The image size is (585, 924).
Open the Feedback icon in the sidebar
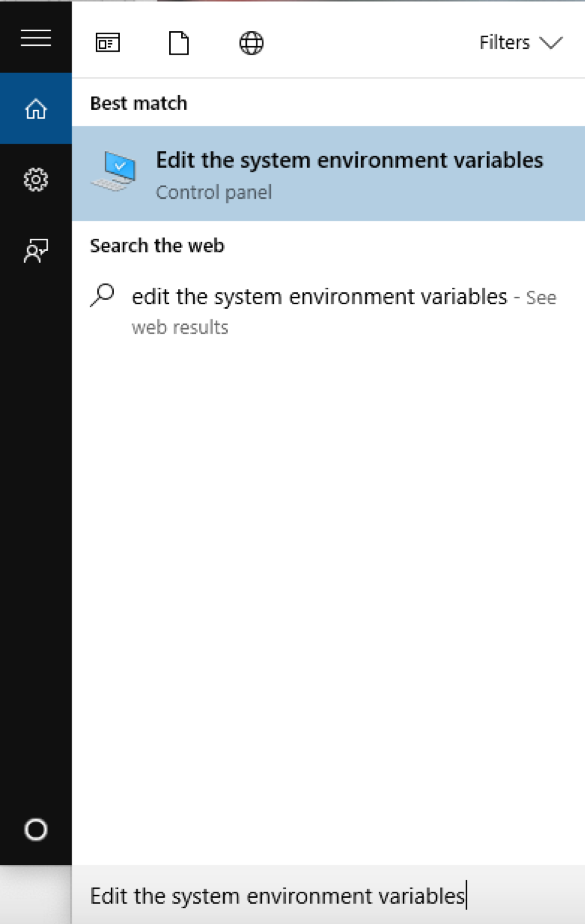[x=36, y=251]
